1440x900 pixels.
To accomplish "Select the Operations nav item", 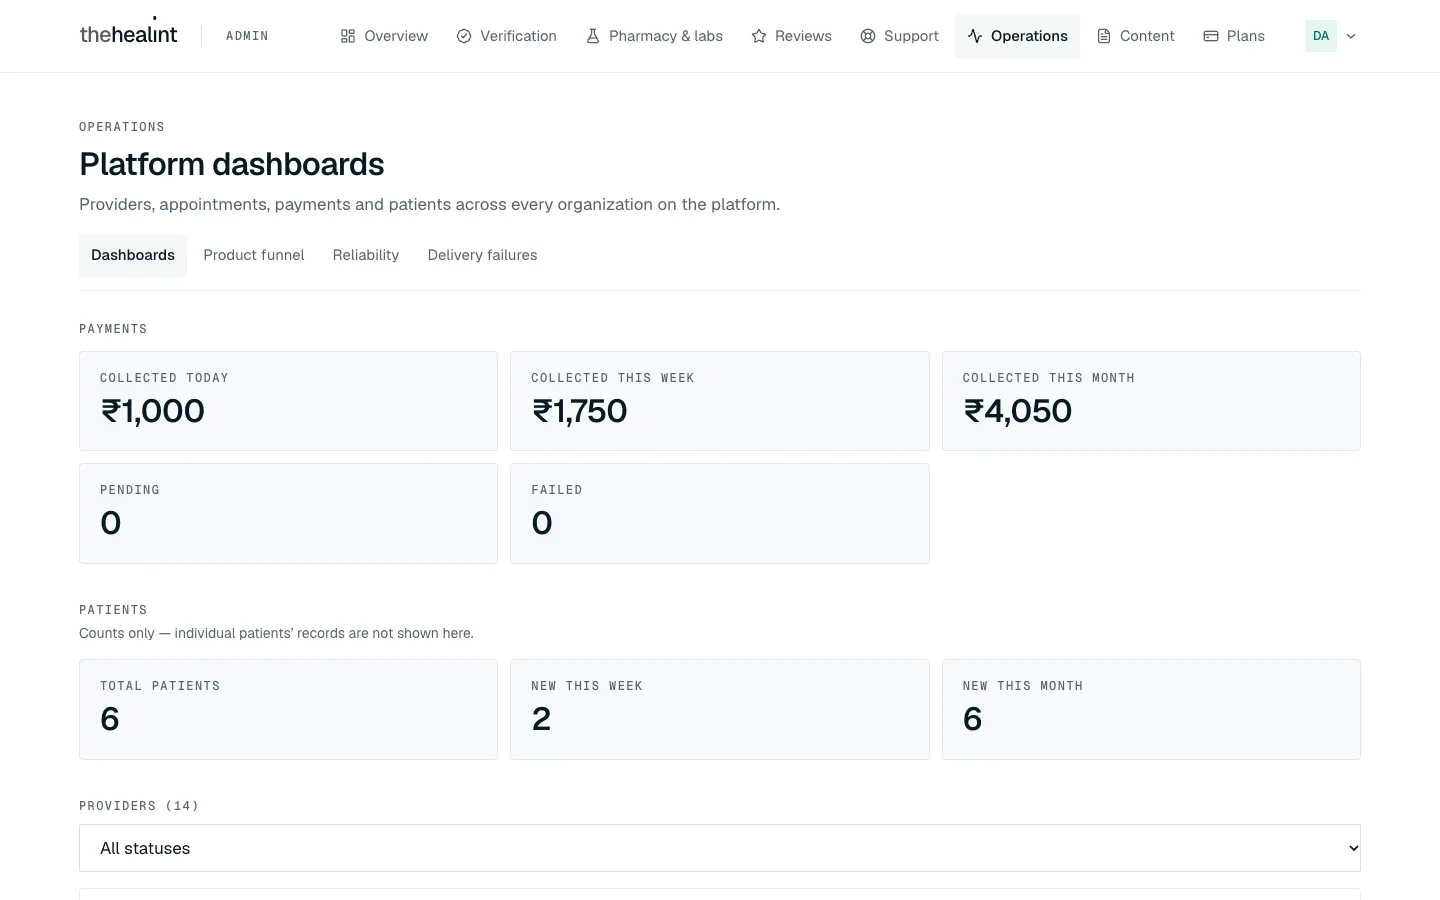I will [1017, 36].
